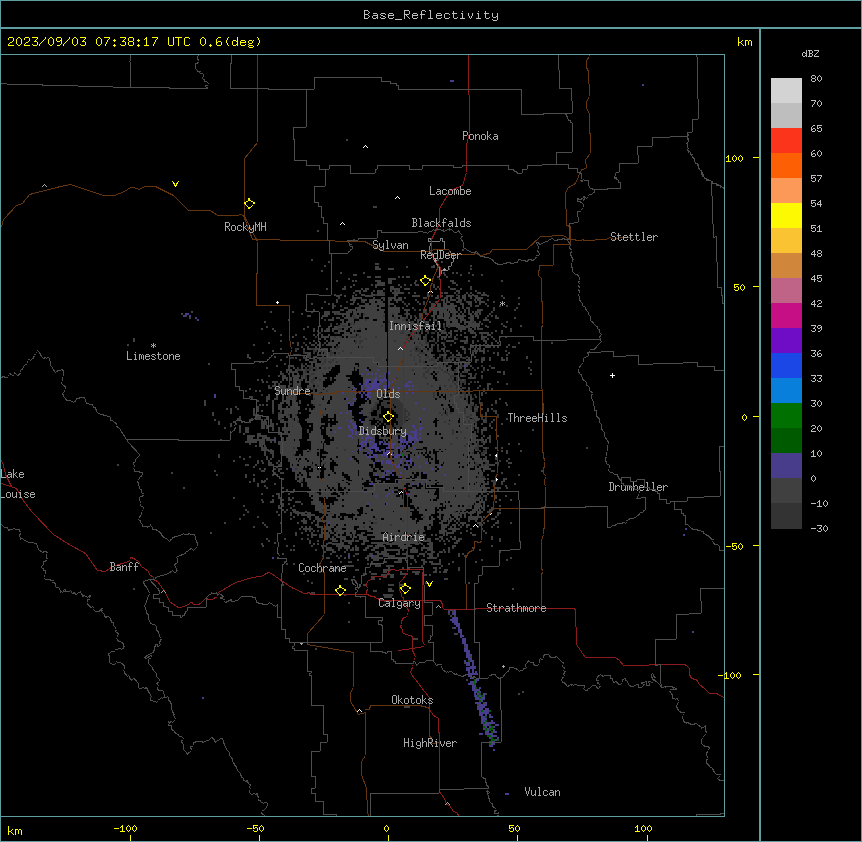This screenshot has height=842, width=862.
Task: Pick the yellow 54-51 dBZ legend color
Action: [786, 215]
